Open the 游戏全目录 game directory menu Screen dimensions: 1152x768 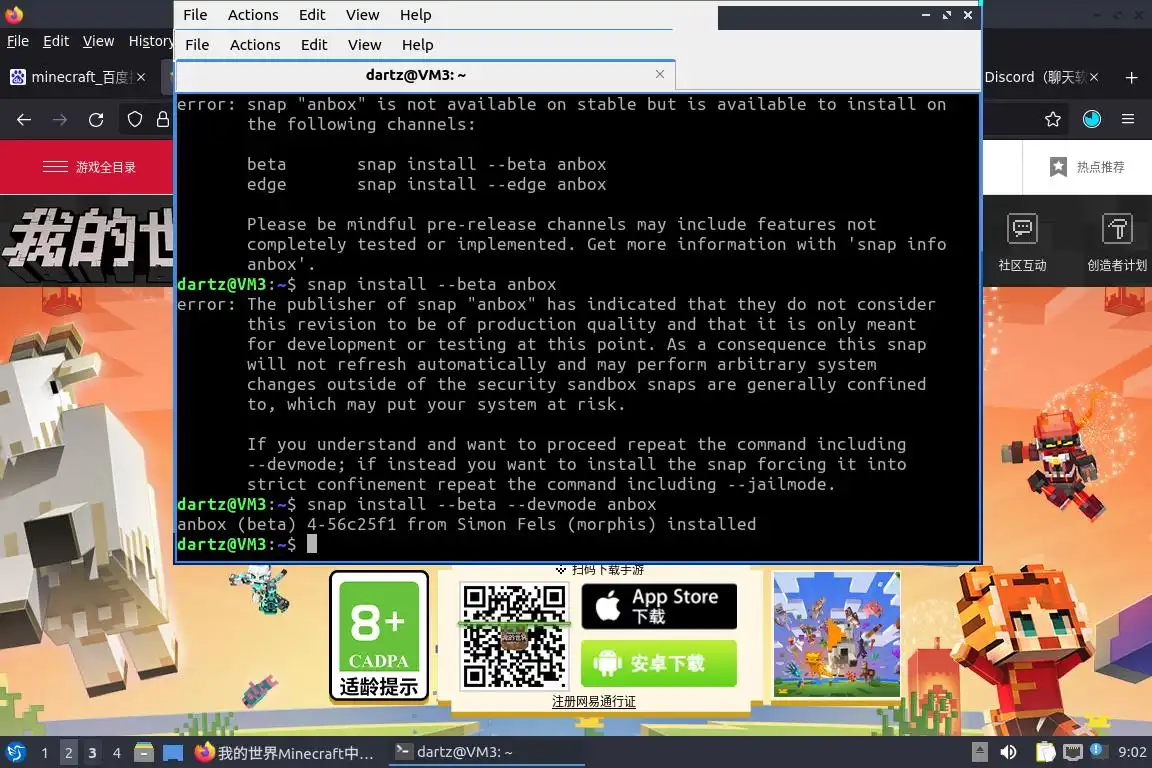click(89, 168)
